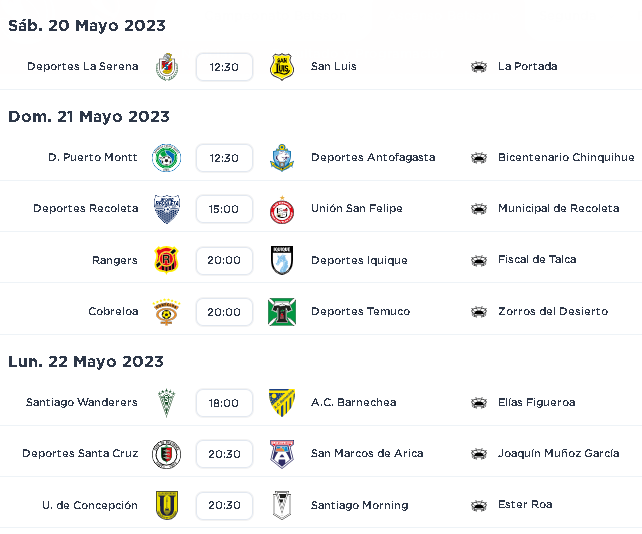The height and width of the screenshot is (534, 642).
Task: Open the Unión San Felipe team link
Action: coord(357,208)
